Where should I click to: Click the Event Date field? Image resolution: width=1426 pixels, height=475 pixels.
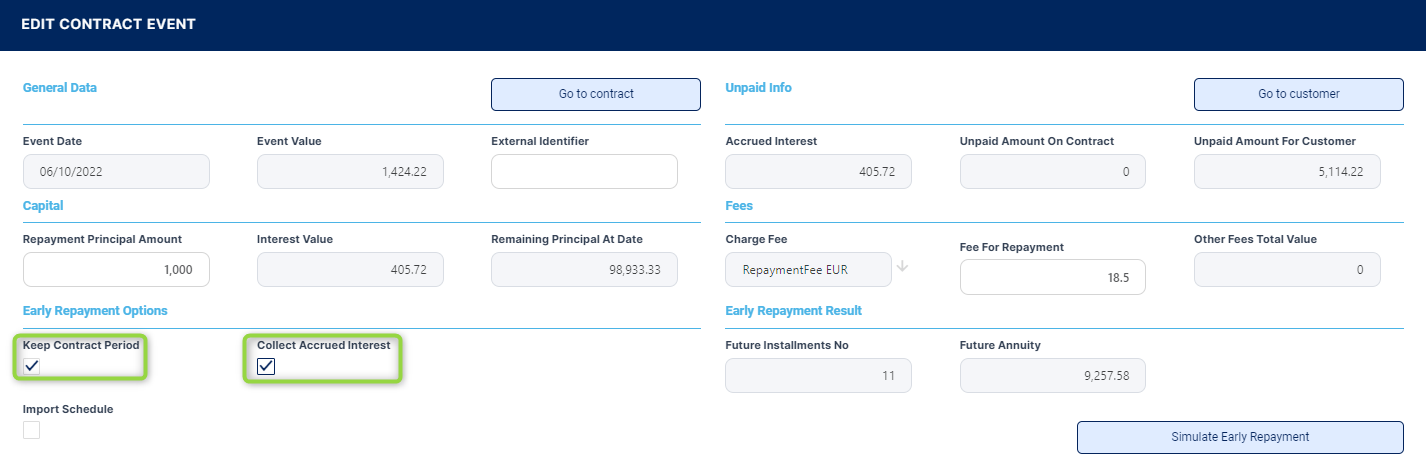(116, 172)
